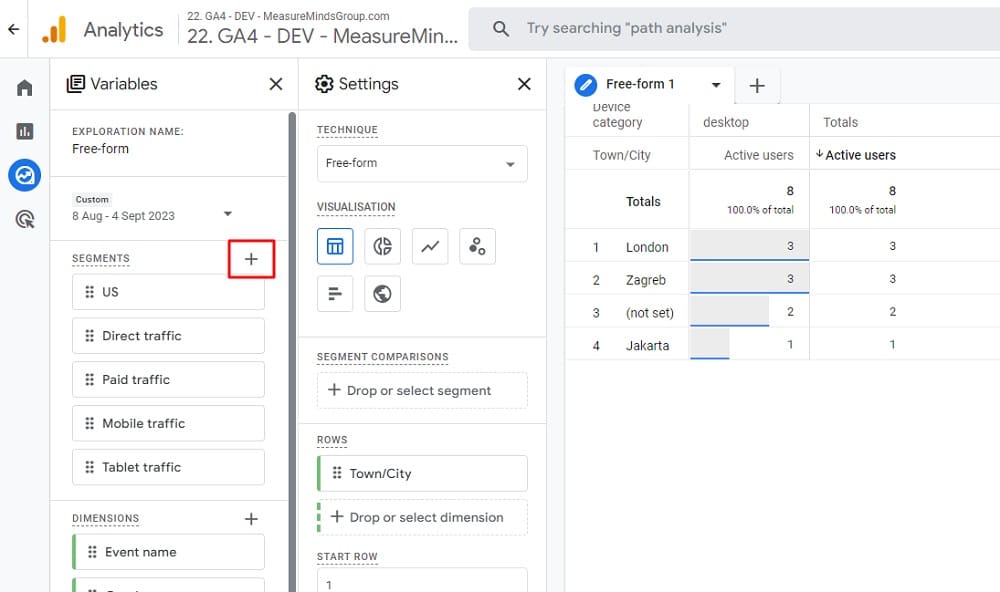Image resolution: width=1000 pixels, height=592 pixels.
Task: Close the Variables panel
Action: pos(275,84)
